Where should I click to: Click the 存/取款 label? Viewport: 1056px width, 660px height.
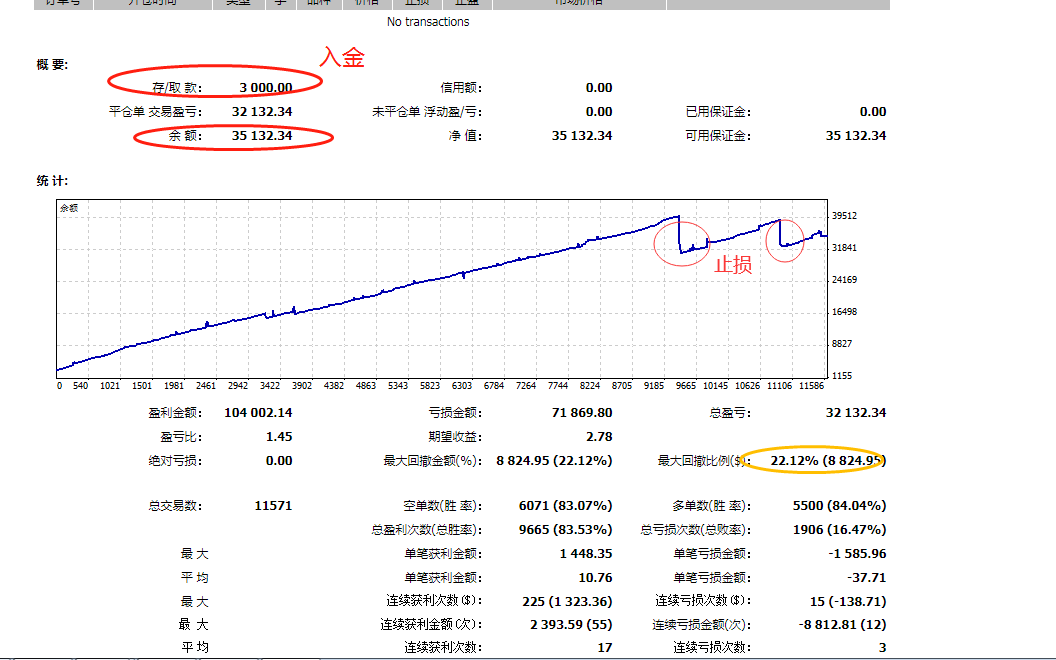click(176, 88)
